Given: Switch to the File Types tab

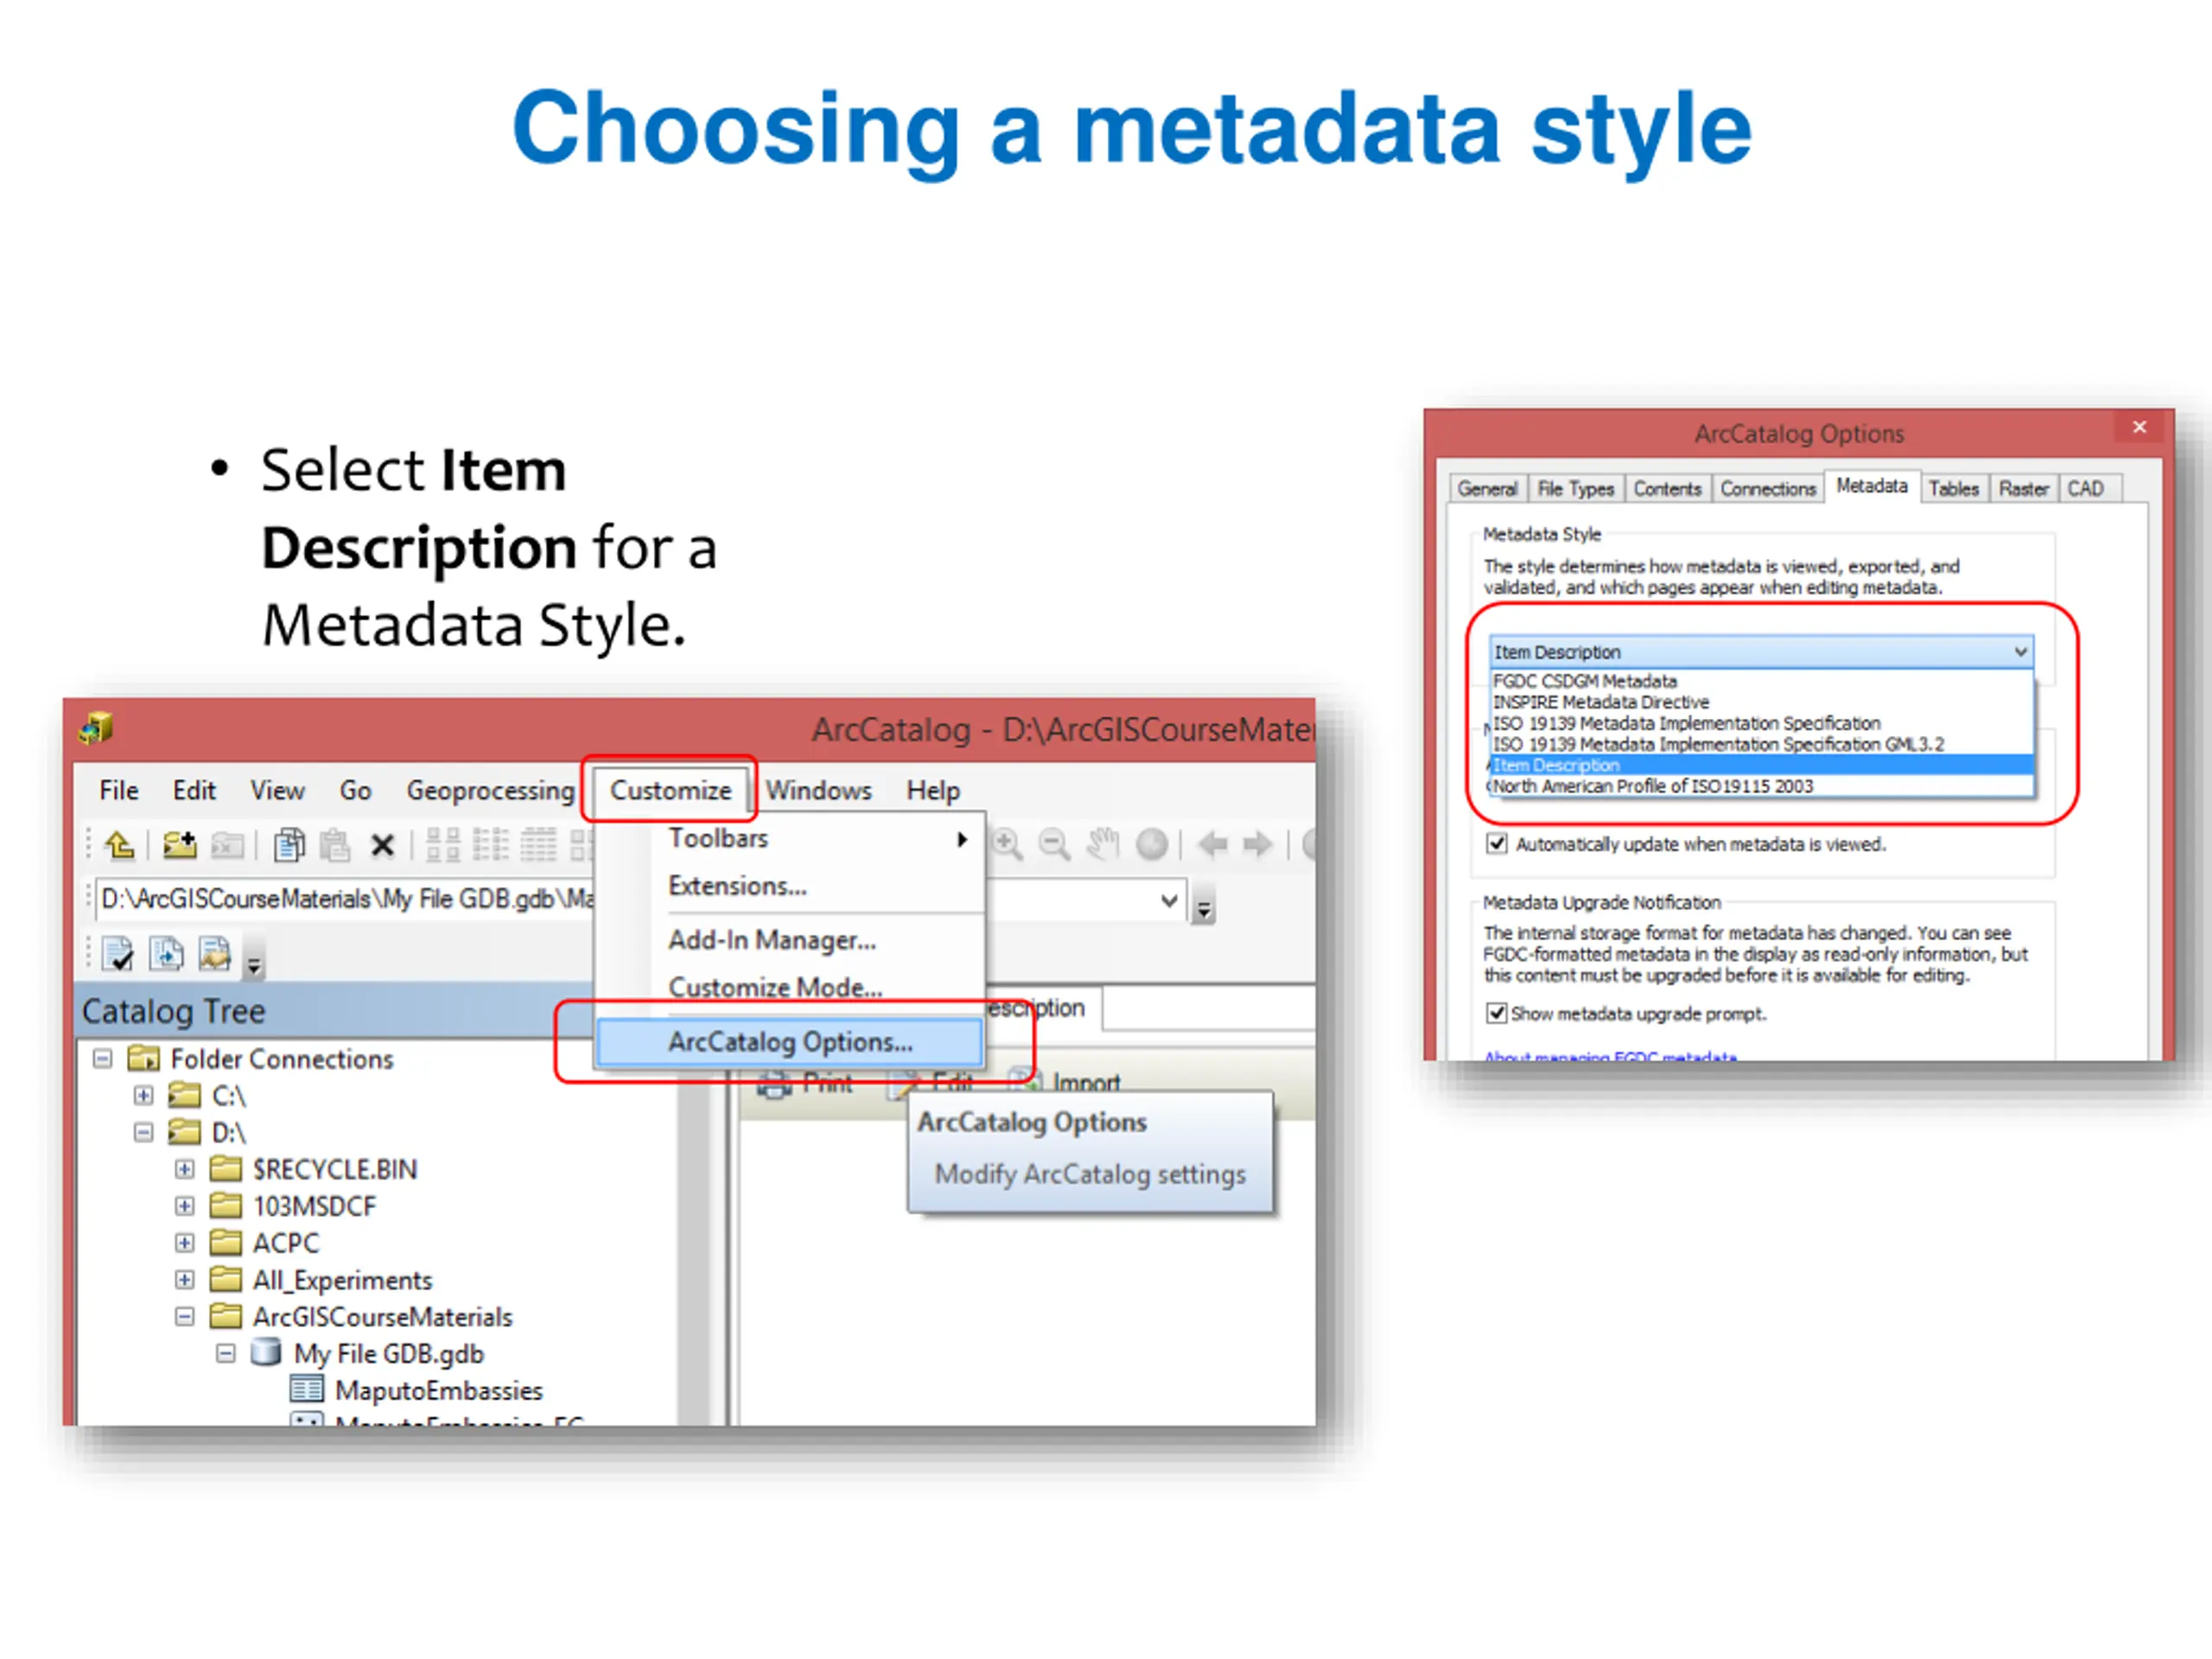Looking at the screenshot, I should coord(1576,488).
